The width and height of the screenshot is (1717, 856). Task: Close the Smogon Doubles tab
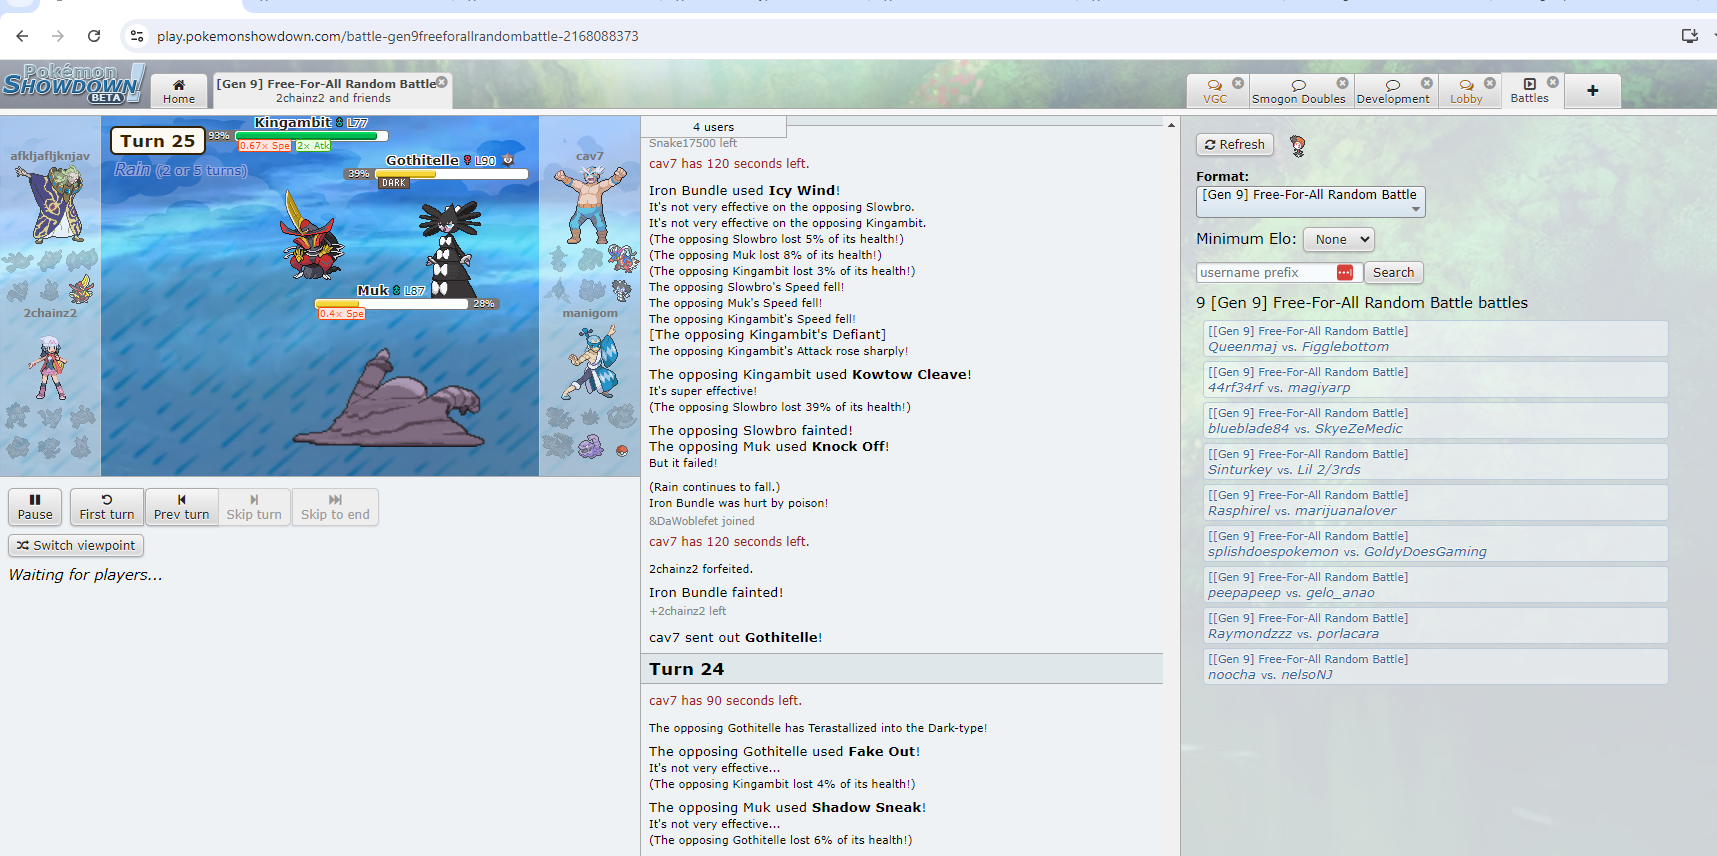click(x=1342, y=83)
